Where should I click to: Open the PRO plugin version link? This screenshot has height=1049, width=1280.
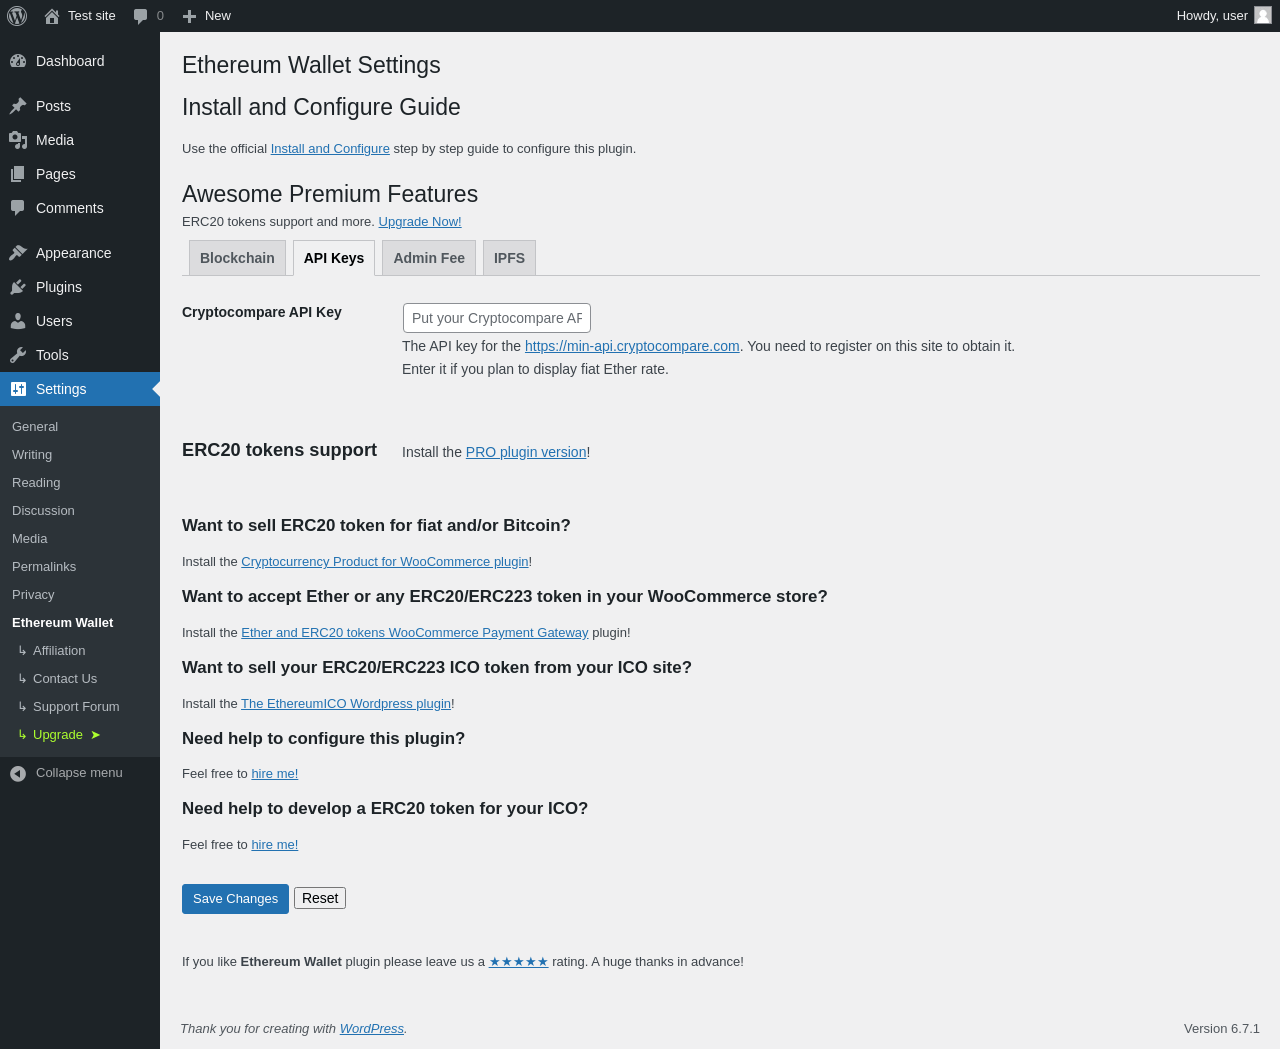point(526,452)
